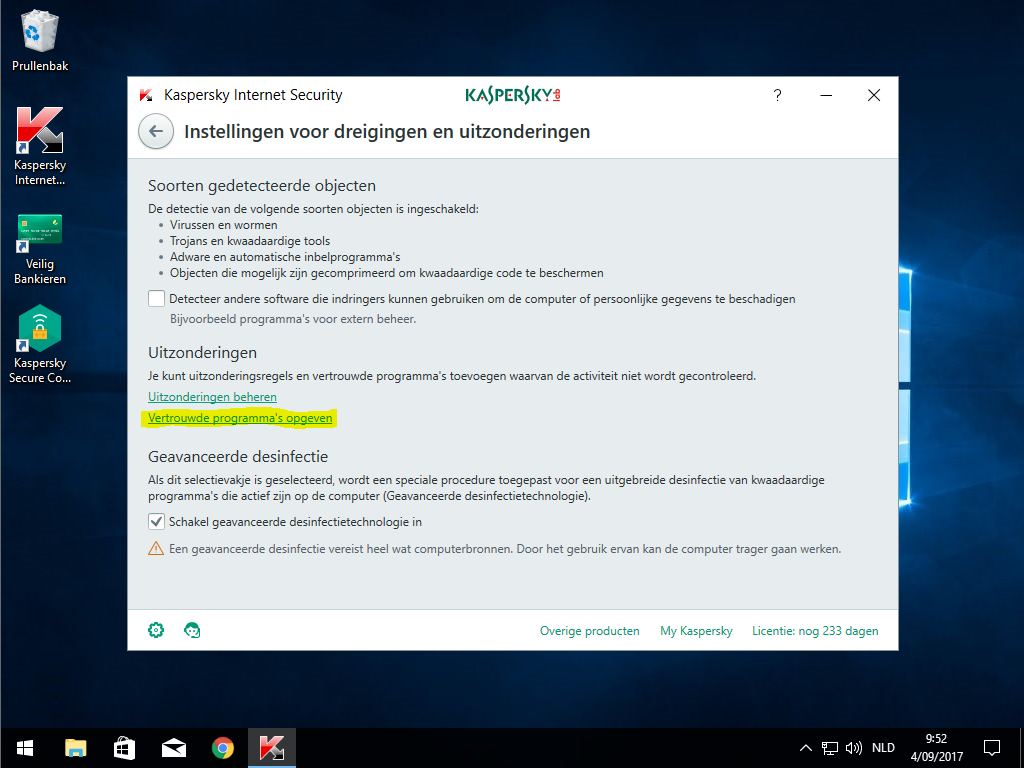
Task: Click the Geavanceerde desinfectie heading
Action: (238, 456)
